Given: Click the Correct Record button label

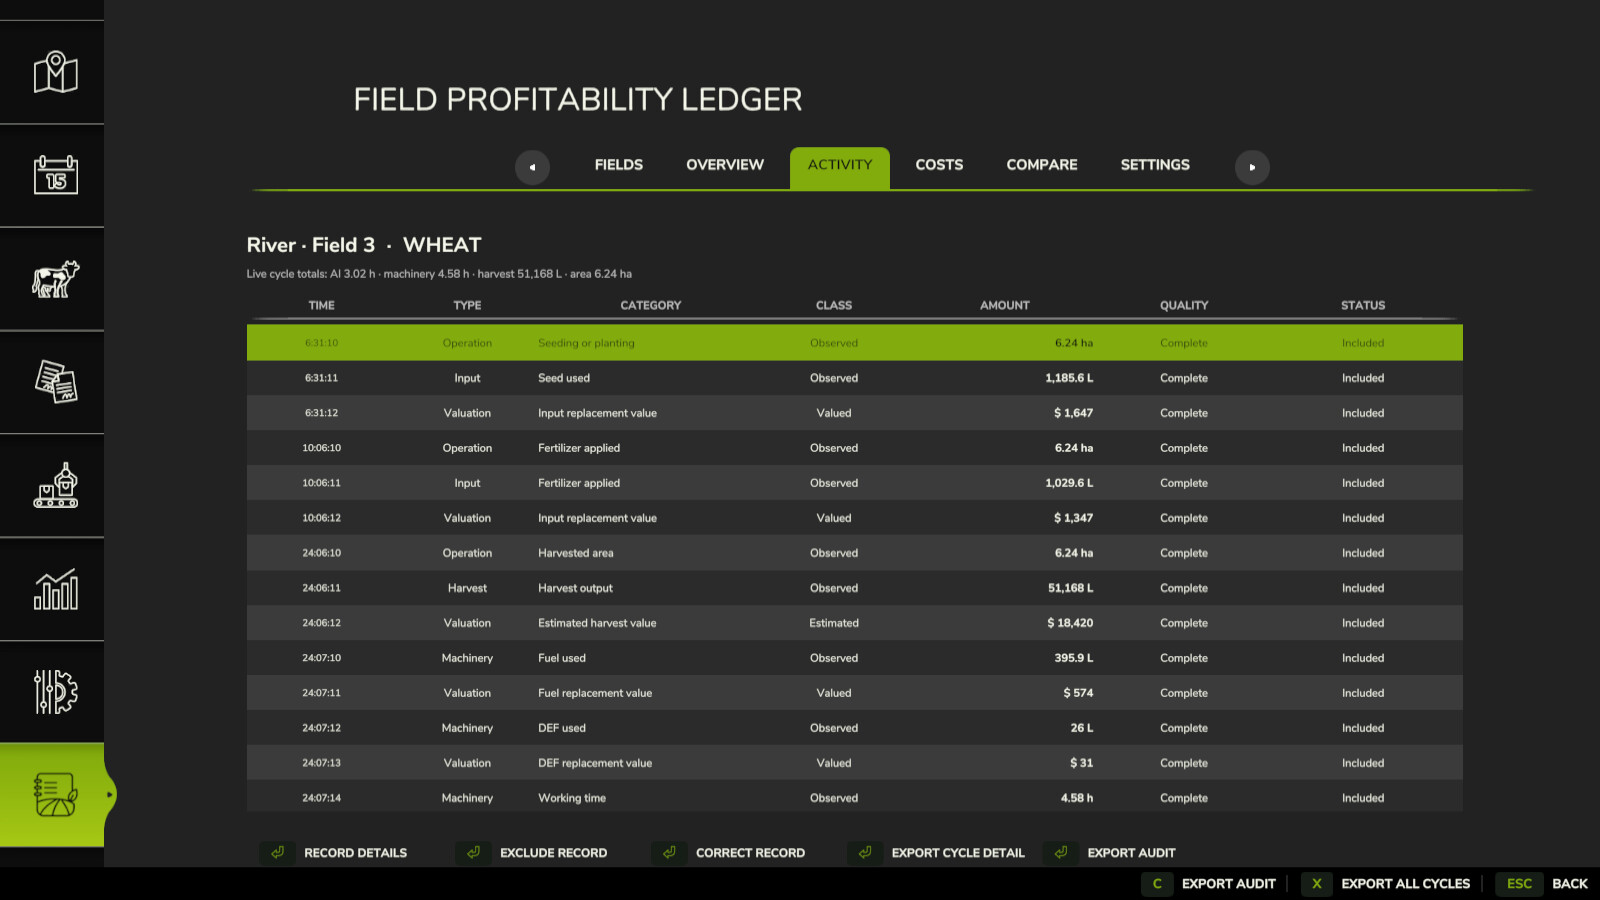Looking at the screenshot, I should (x=750, y=853).
